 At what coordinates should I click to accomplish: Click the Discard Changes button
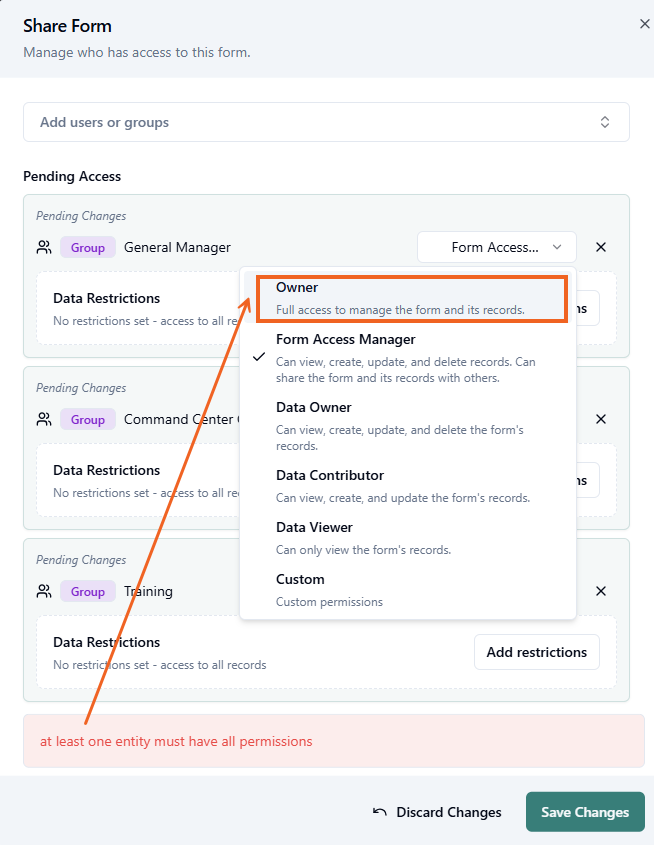pos(437,812)
